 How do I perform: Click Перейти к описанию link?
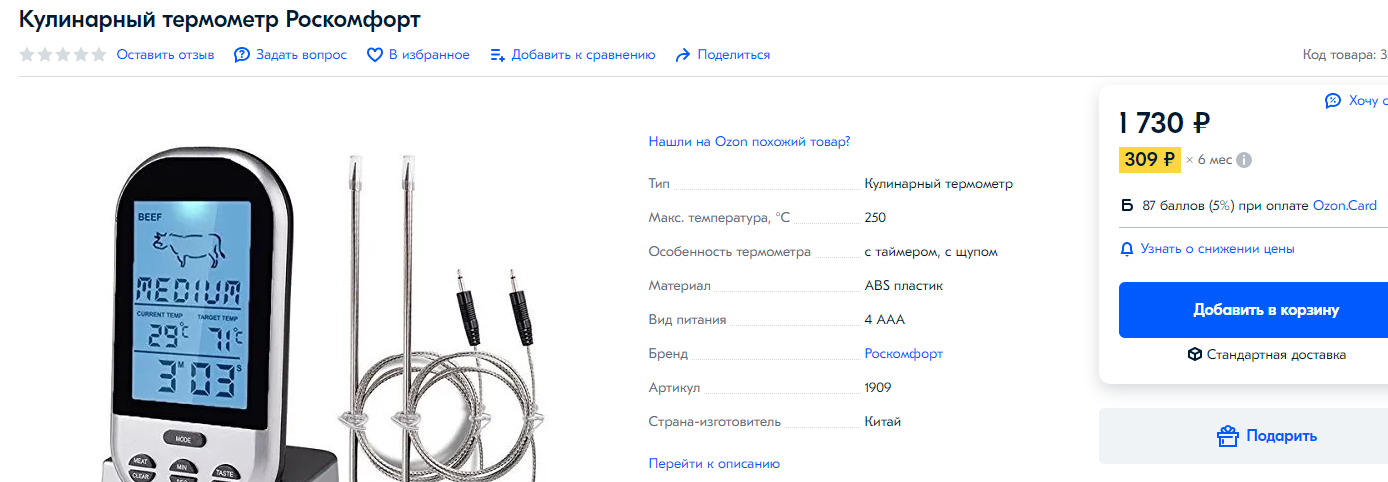pos(714,464)
